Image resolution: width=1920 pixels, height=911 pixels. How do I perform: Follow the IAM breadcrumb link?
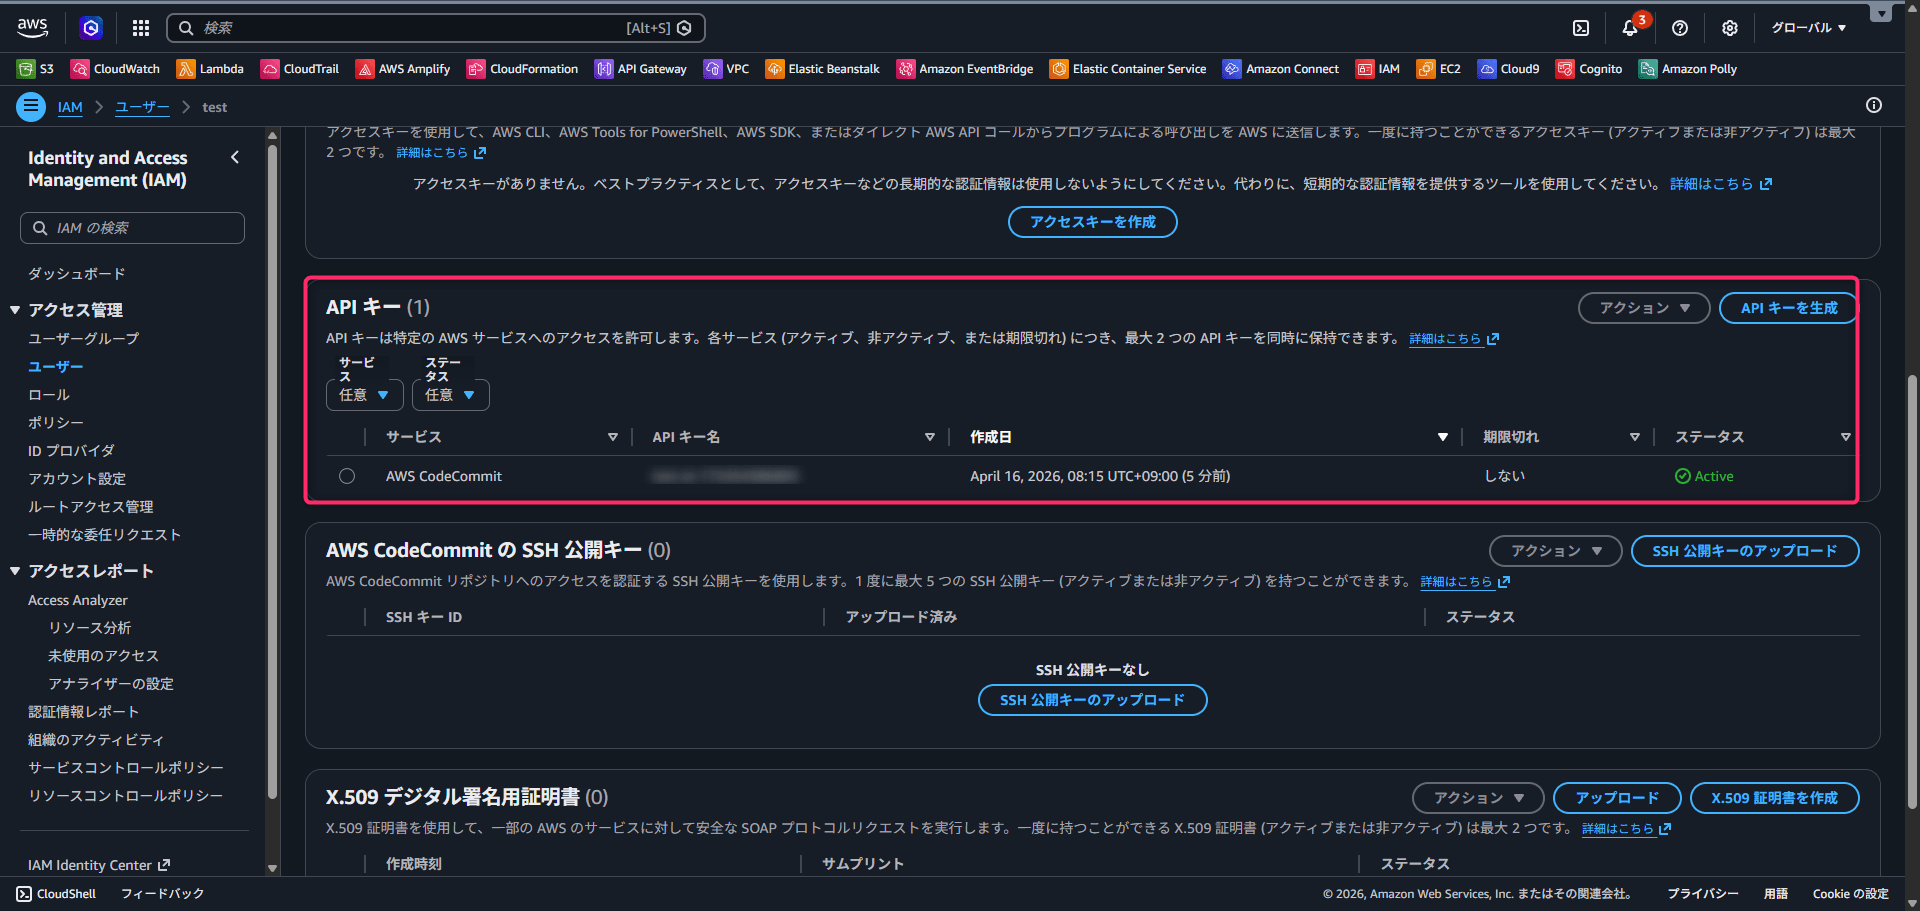(70, 107)
